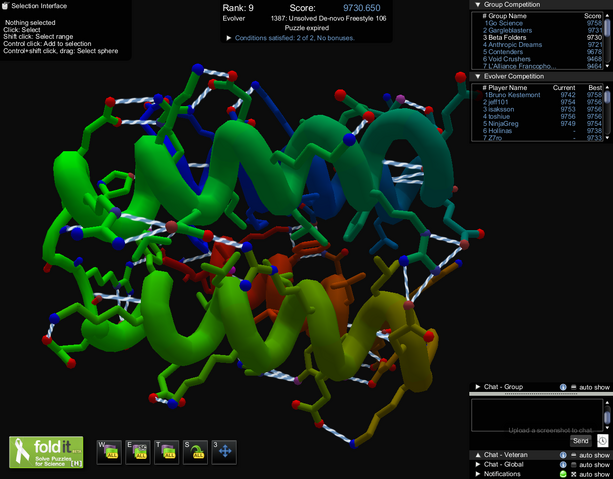This screenshot has height=479, width=613.
Task: Open Anthropic Dreams group entry
Action: [x=542, y=45]
